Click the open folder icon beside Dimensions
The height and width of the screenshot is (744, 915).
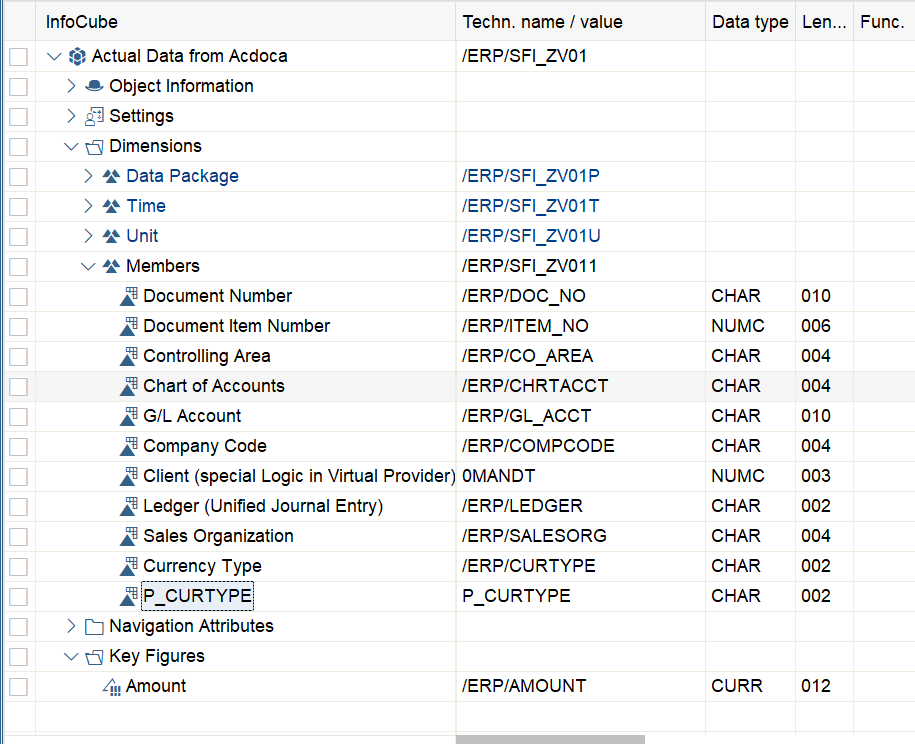[94, 146]
